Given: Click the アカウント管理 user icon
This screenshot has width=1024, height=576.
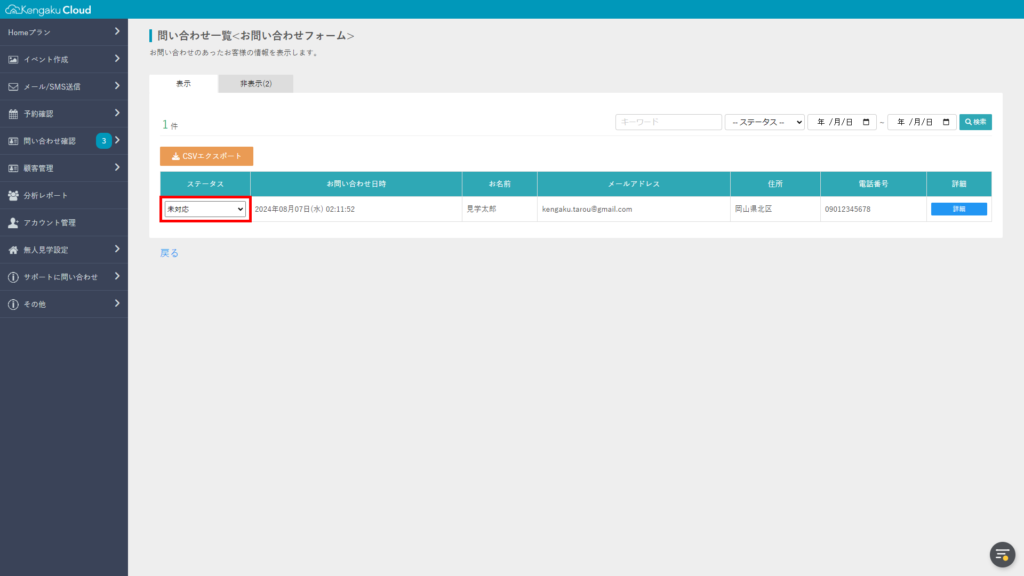Looking at the screenshot, I should coord(13,223).
